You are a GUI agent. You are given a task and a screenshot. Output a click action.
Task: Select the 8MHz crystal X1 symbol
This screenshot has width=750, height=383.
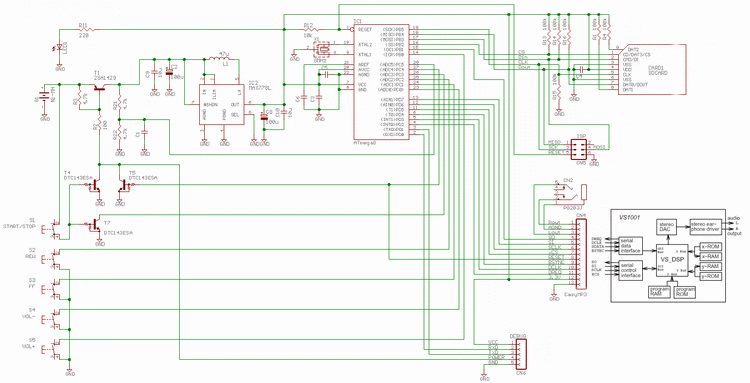[x=321, y=50]
